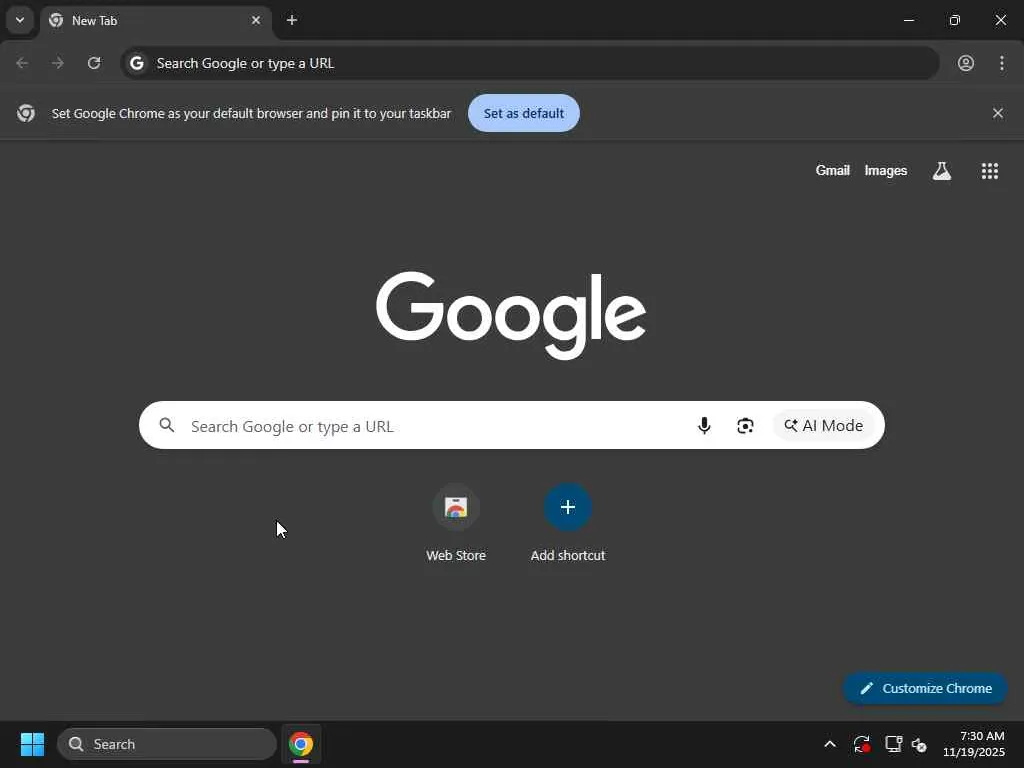This screenshot has width=1024, height=768.
Task: Restore down the Chrome window
Action: 955,20
